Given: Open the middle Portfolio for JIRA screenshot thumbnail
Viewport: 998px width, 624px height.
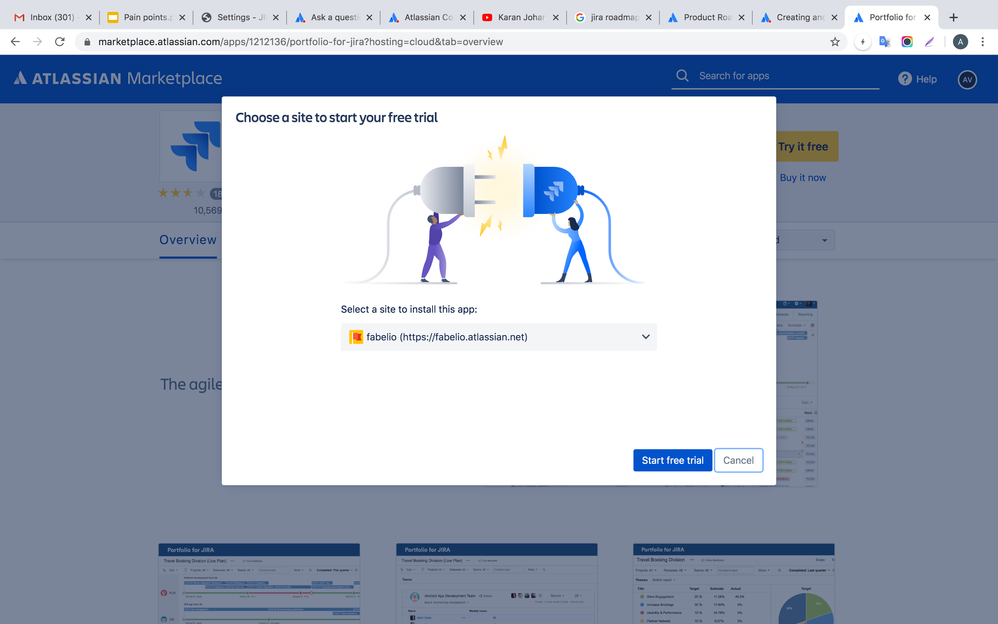Looking at the screenshot, I should 496,583.
